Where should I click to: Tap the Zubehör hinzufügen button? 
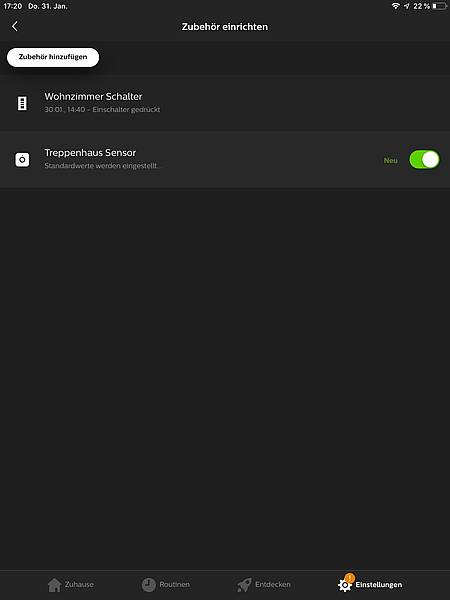point(53,57)
